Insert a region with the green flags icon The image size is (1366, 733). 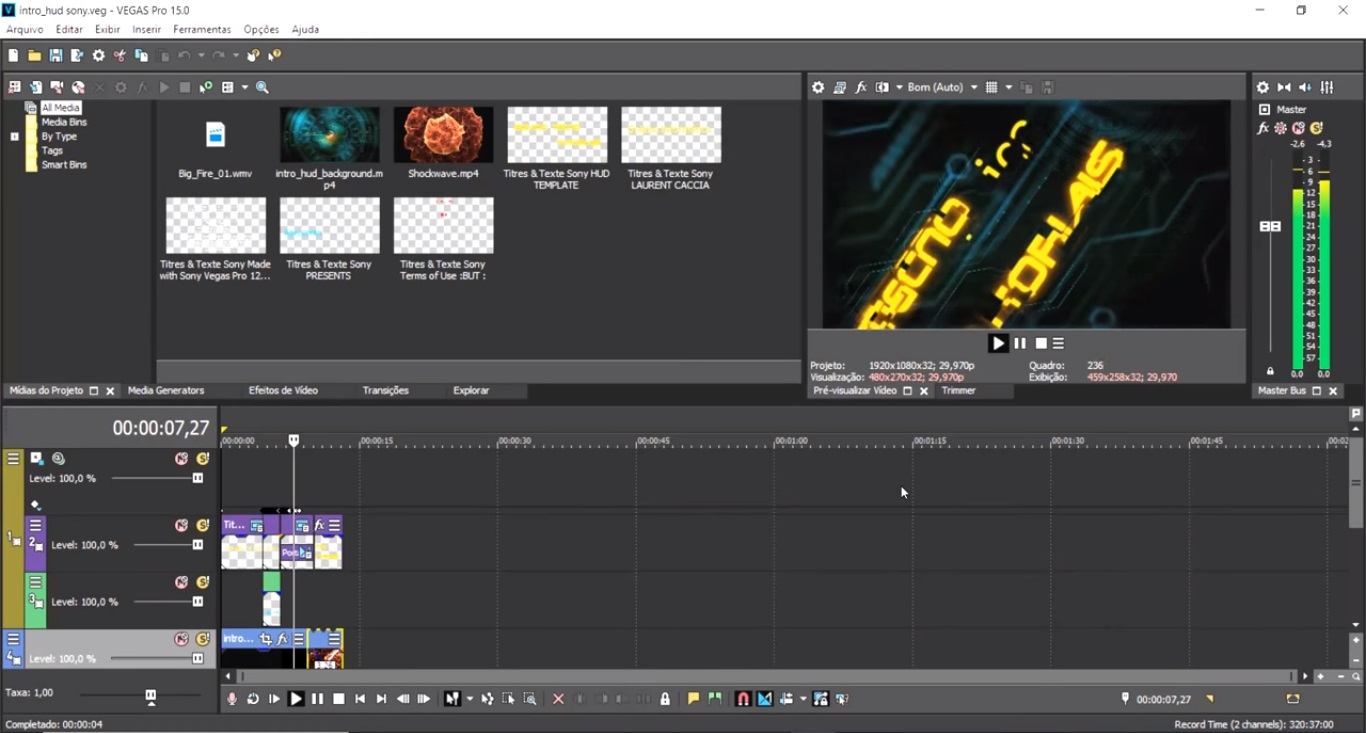715,699
